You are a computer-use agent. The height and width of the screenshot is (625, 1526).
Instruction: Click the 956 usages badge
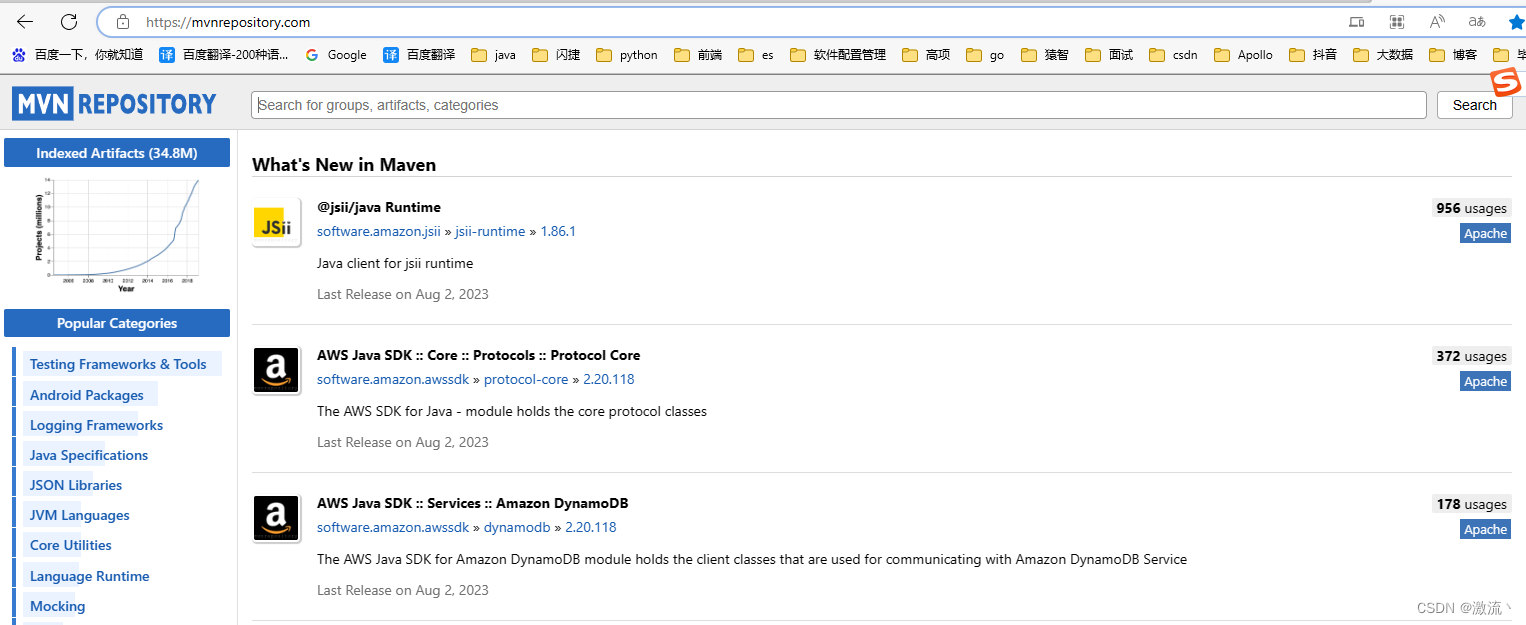[1471, 208]
